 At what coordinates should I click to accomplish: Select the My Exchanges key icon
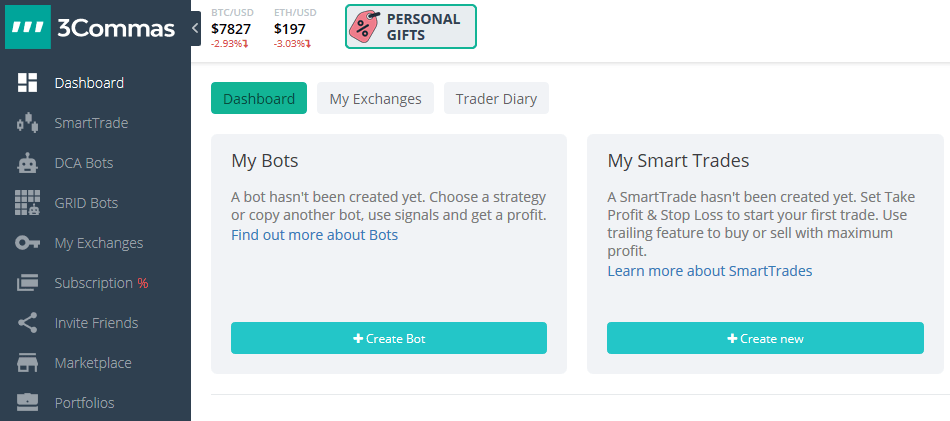(x=27, y=243)
